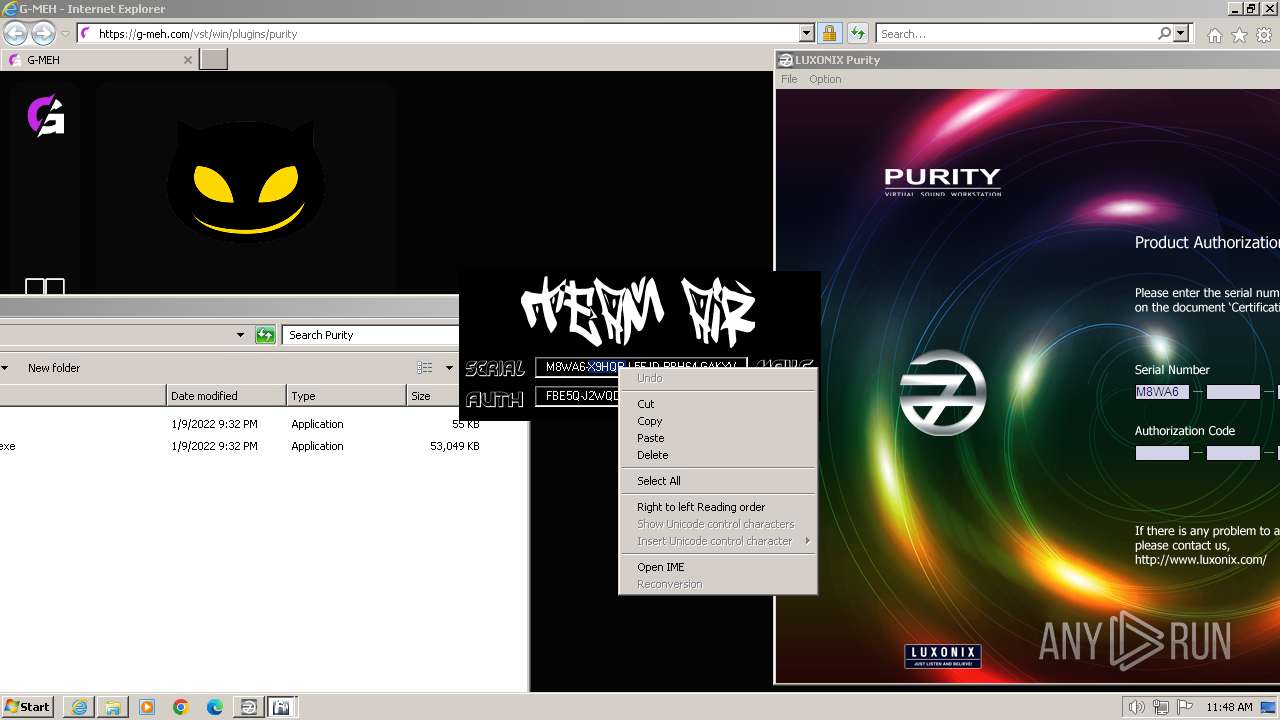
Task: Launch Microsoft Edge from taskbar
Action: (215, 707)
